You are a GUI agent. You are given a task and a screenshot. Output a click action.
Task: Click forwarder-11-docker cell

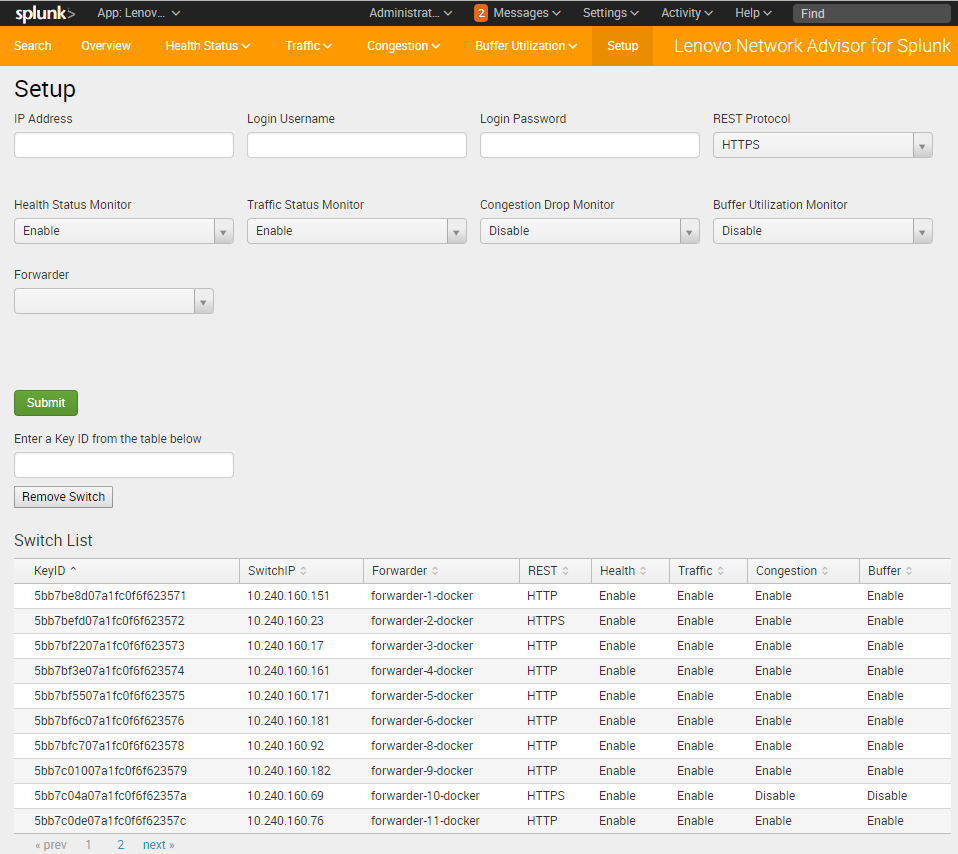425,821
